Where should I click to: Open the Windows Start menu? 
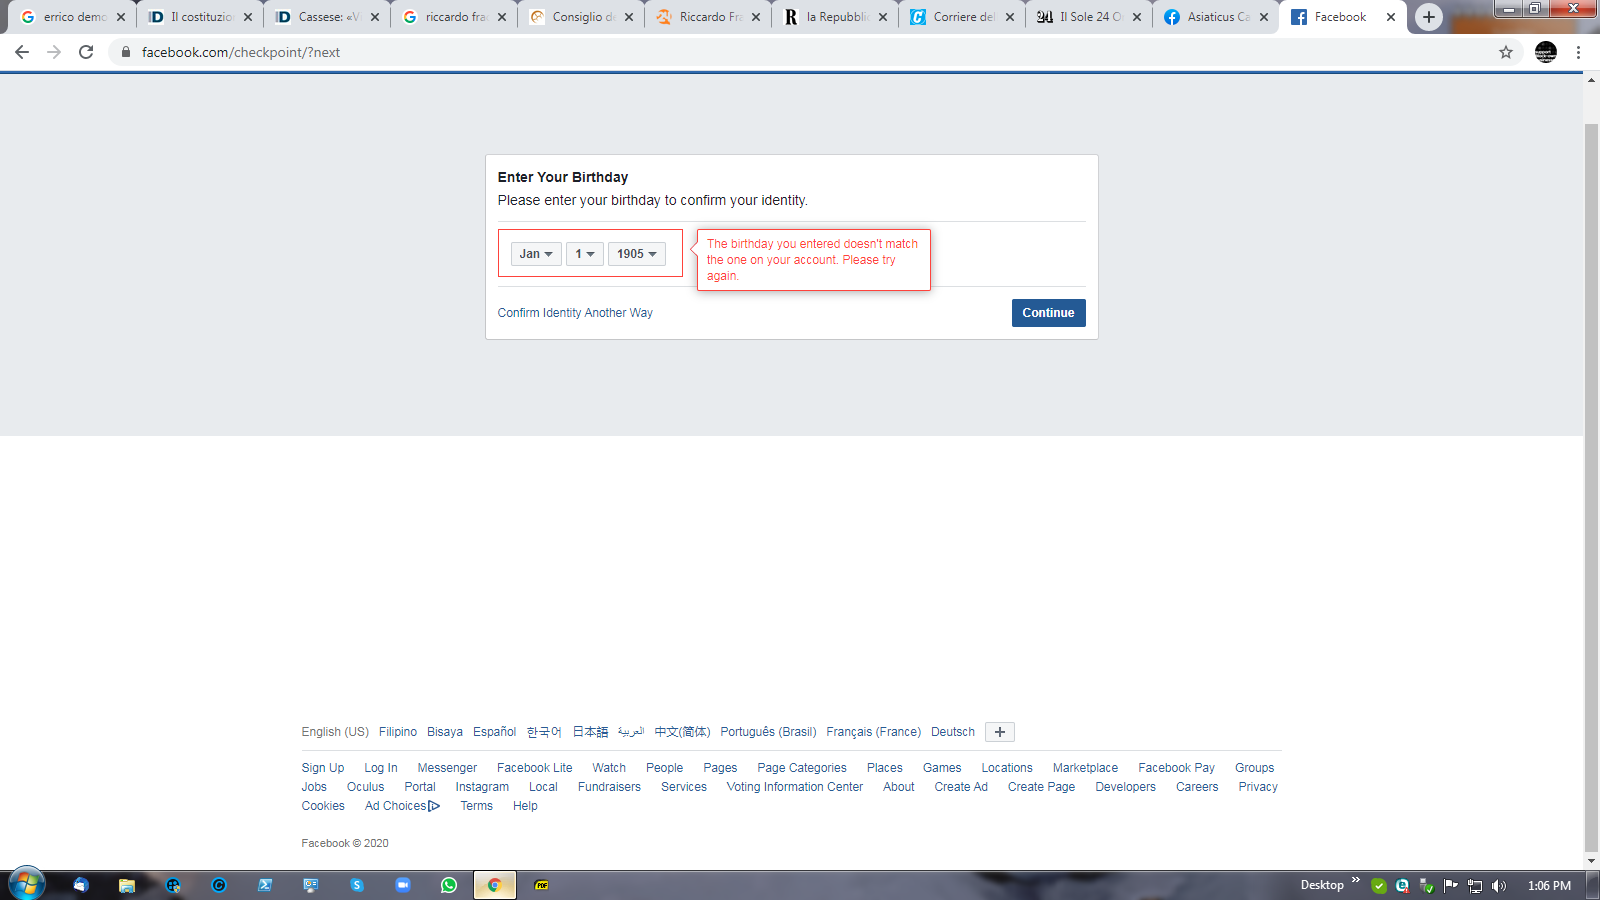27,885
